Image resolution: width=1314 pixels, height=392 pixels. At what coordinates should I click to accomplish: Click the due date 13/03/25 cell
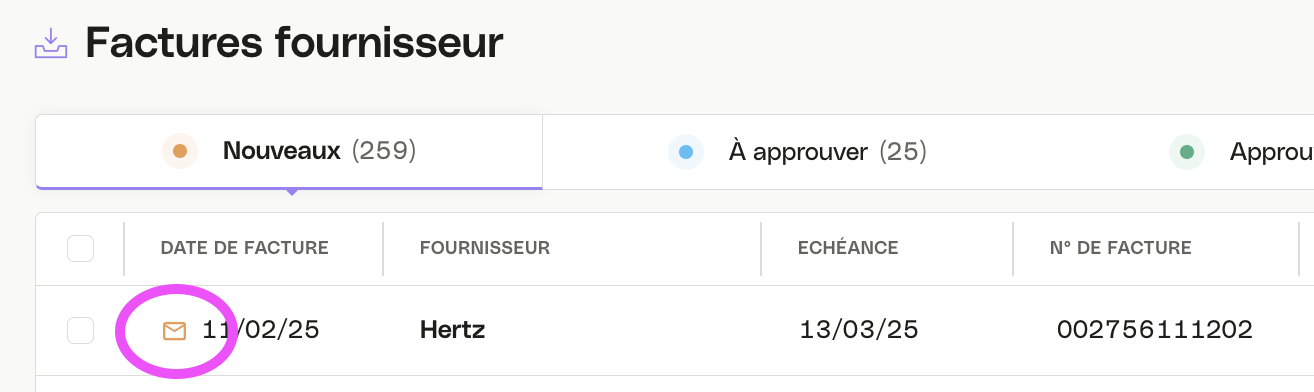859,330
